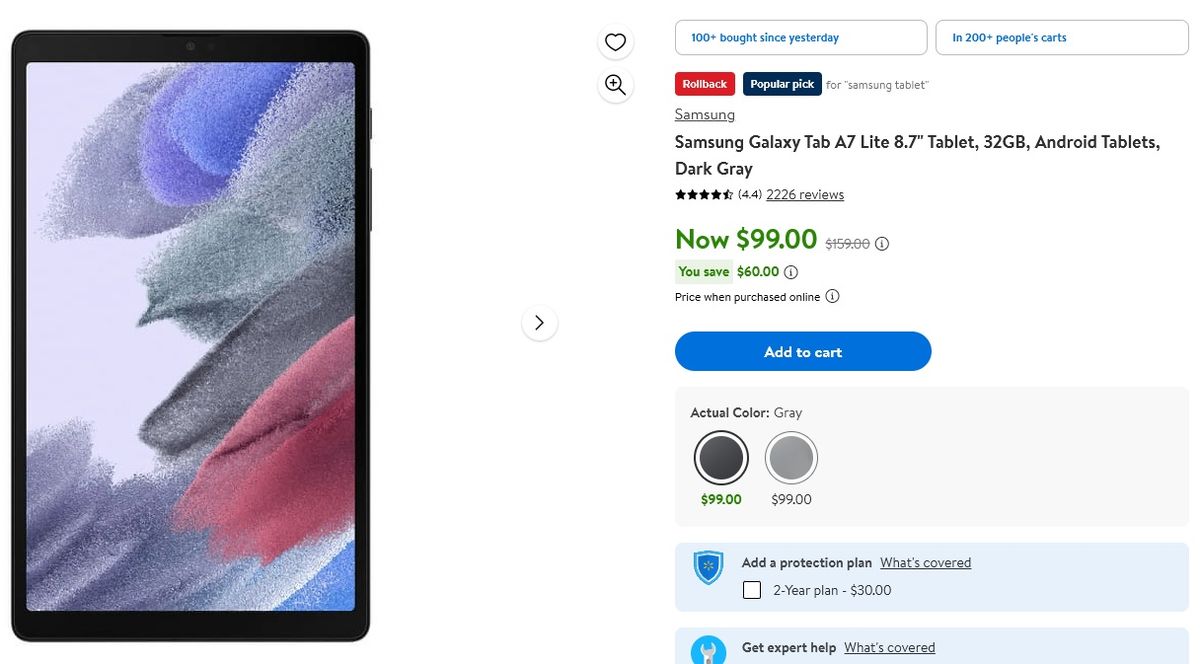Click the Popular pick label
Image resolution: width=1200 pixels, height=664 pixels.
pyautogui.click(x=782, y=84)
